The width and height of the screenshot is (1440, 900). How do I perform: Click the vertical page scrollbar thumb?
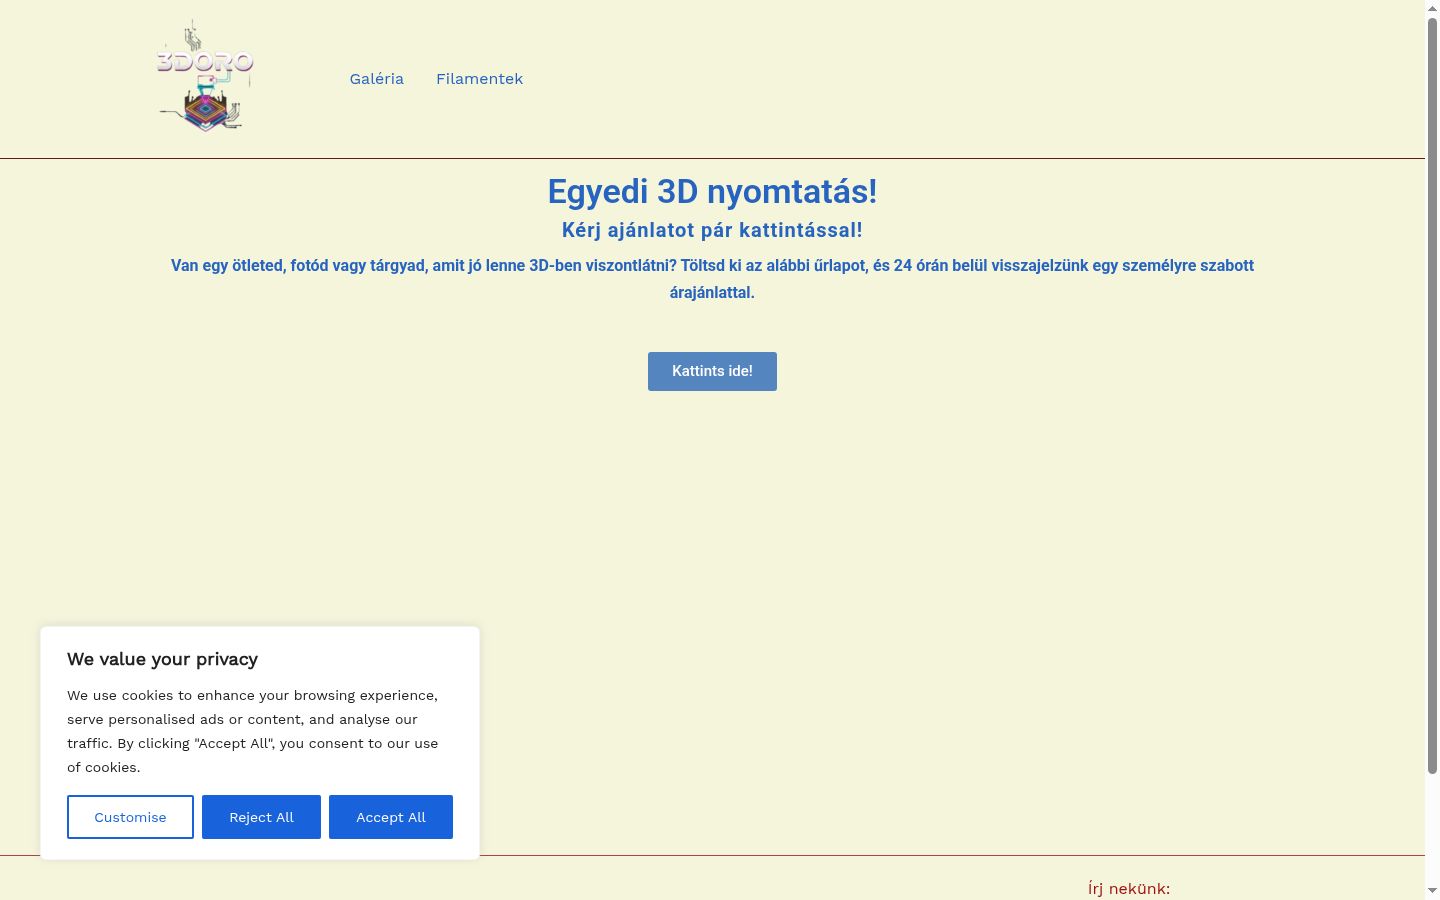(x=1432, y=396)
